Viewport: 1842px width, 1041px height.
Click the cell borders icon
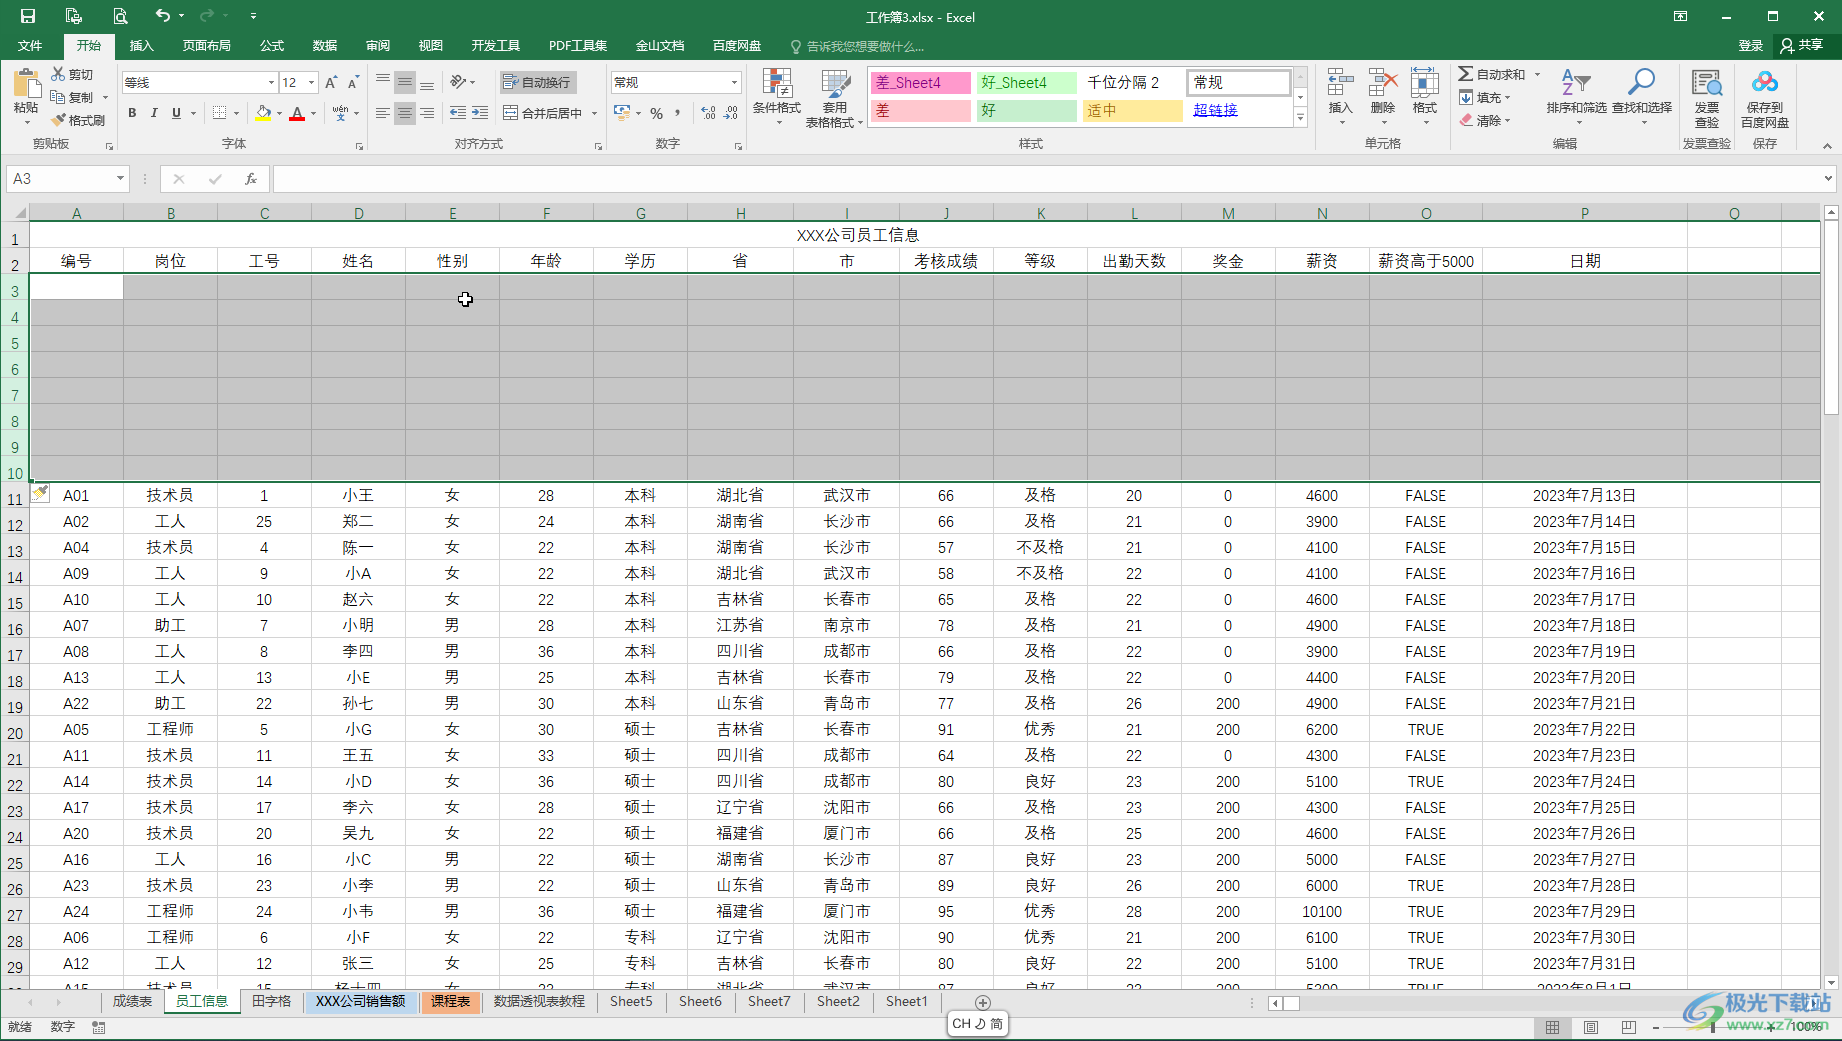click(220, 113)
